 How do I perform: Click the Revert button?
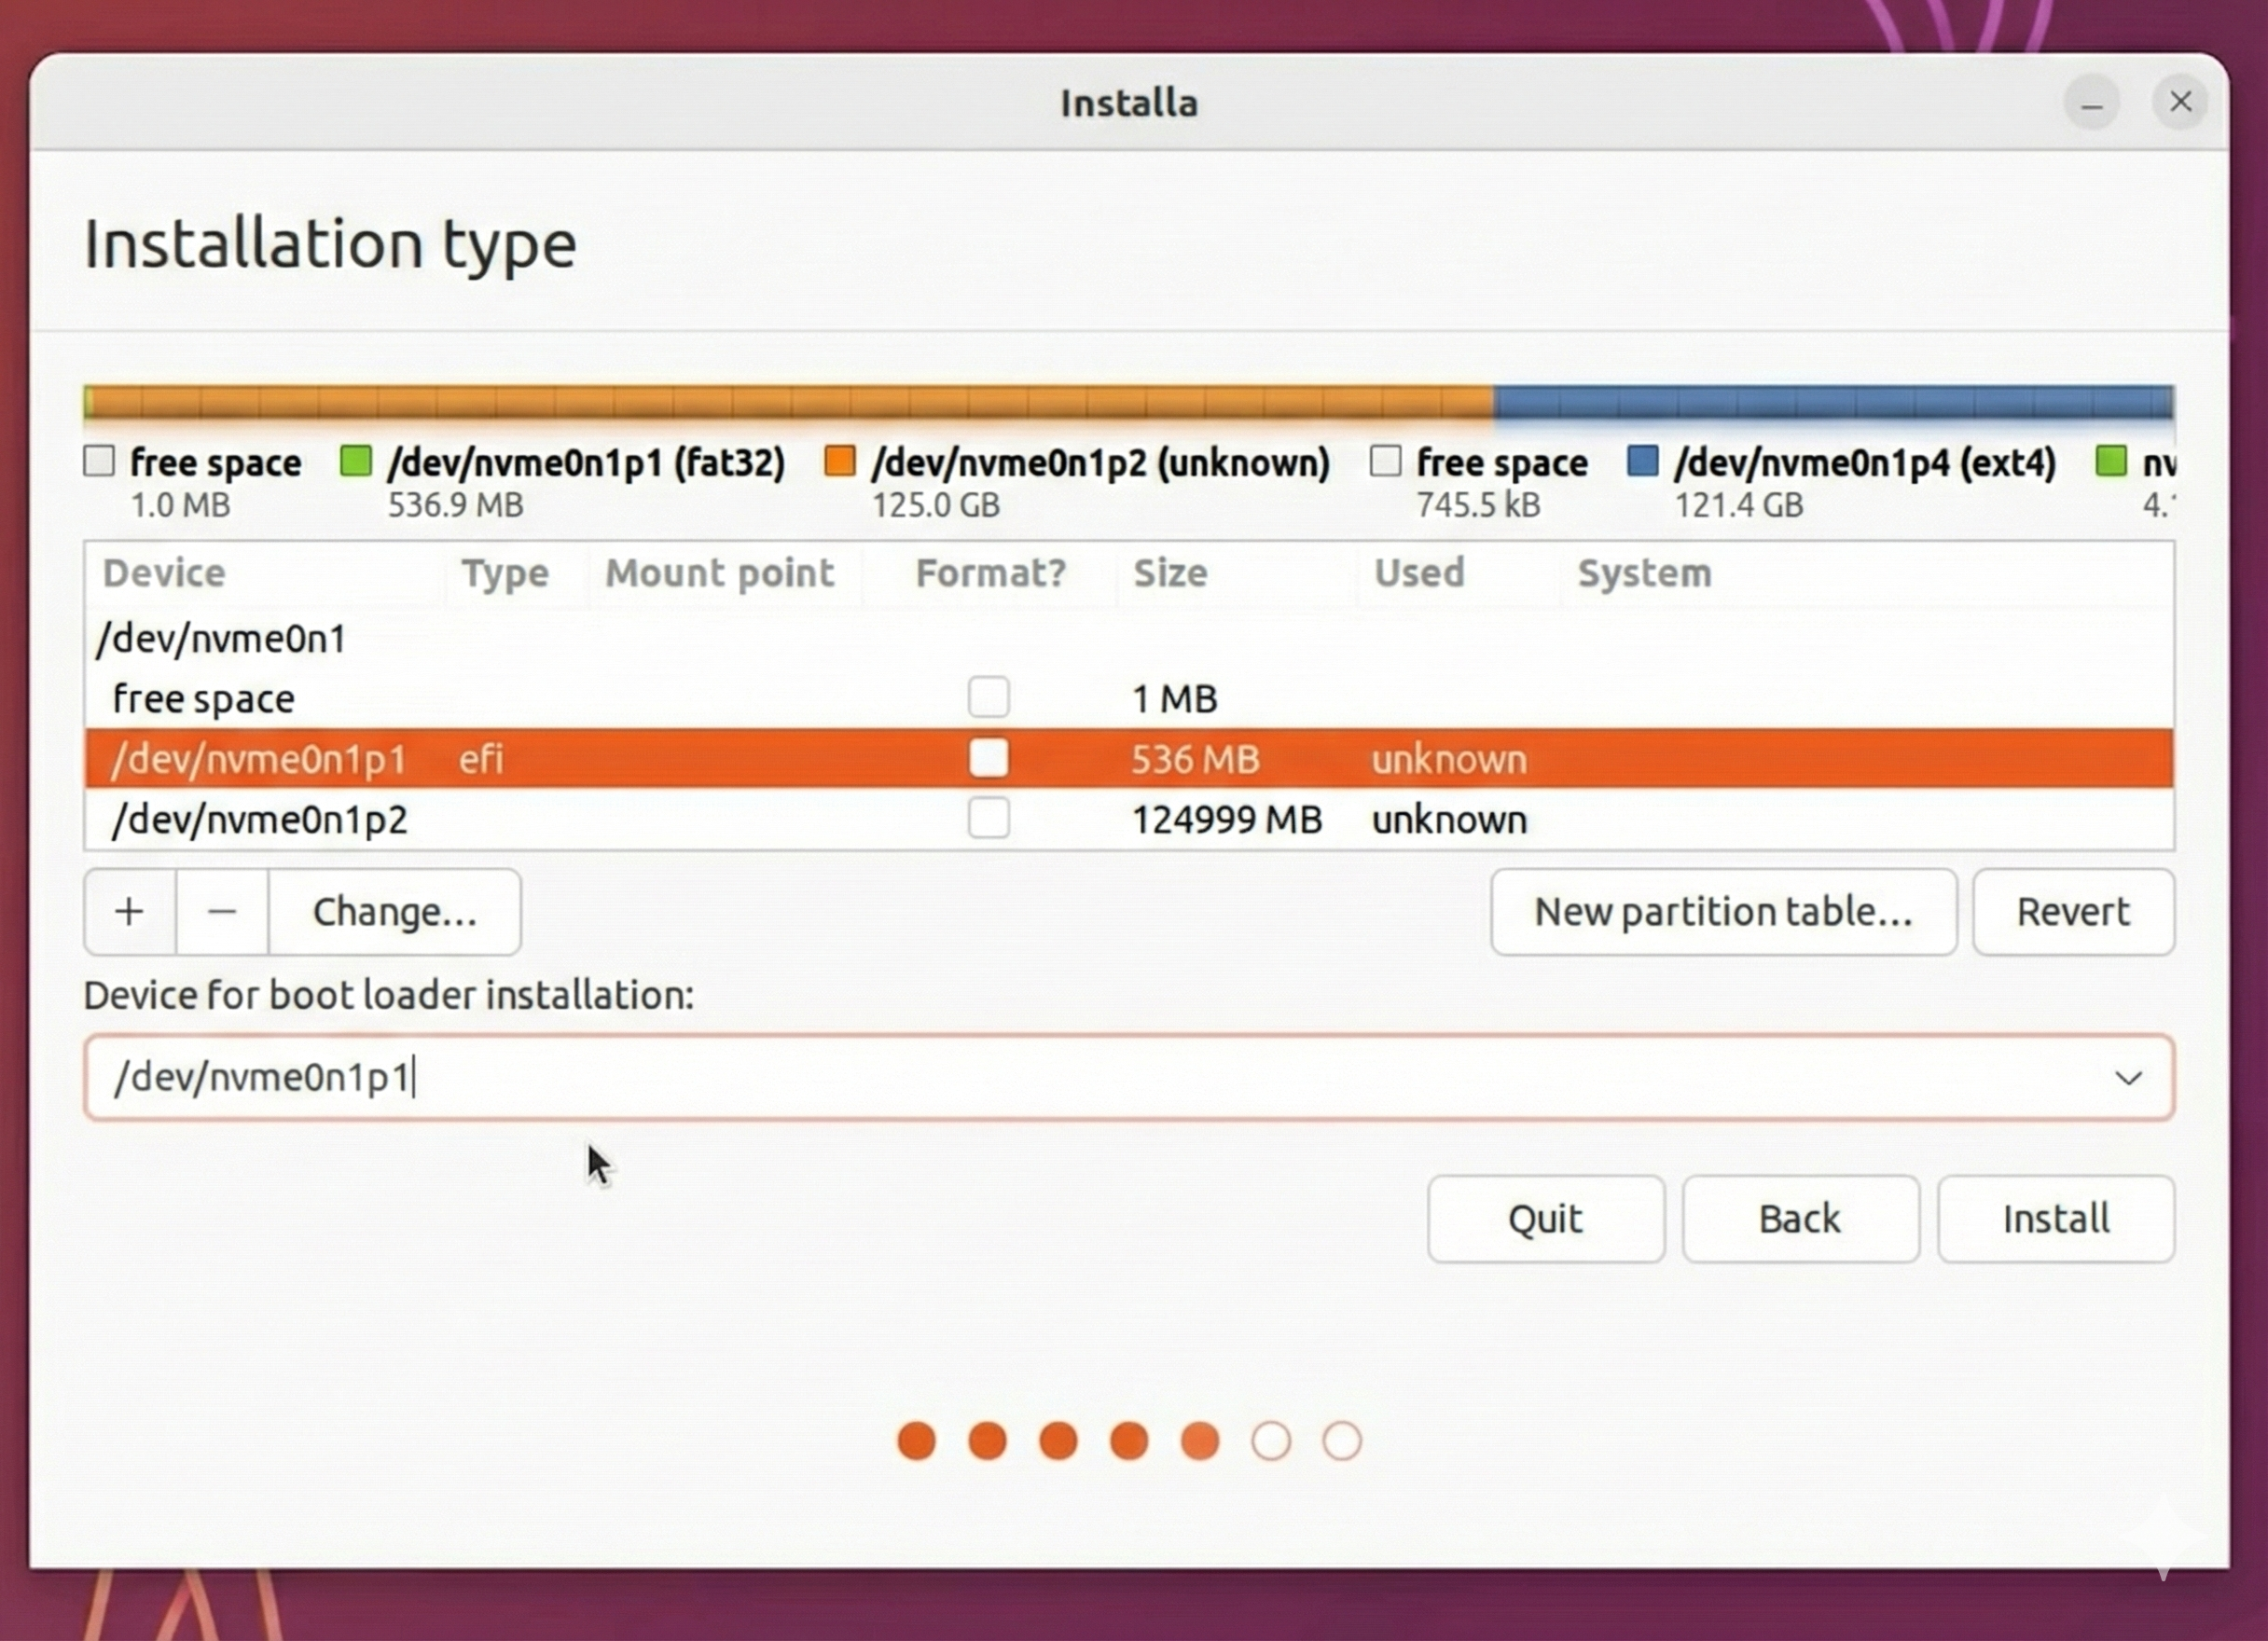click(x=2072, y=911)
